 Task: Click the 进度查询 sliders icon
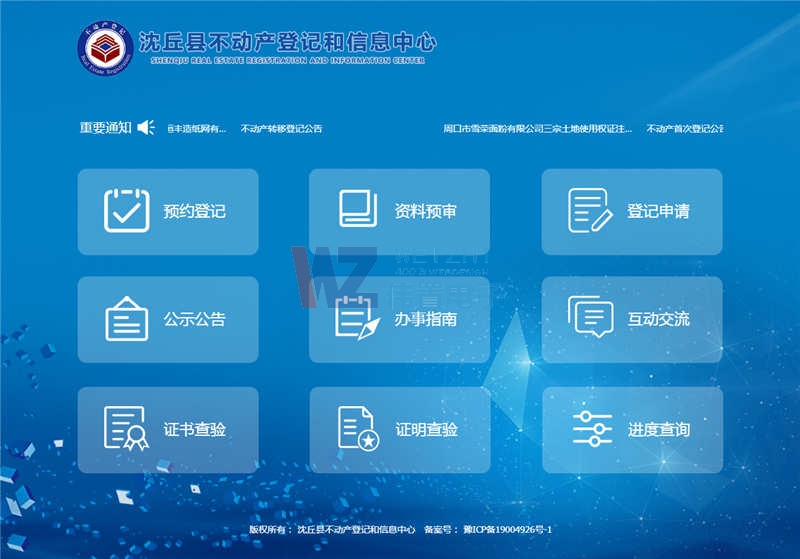coord(592,429)
